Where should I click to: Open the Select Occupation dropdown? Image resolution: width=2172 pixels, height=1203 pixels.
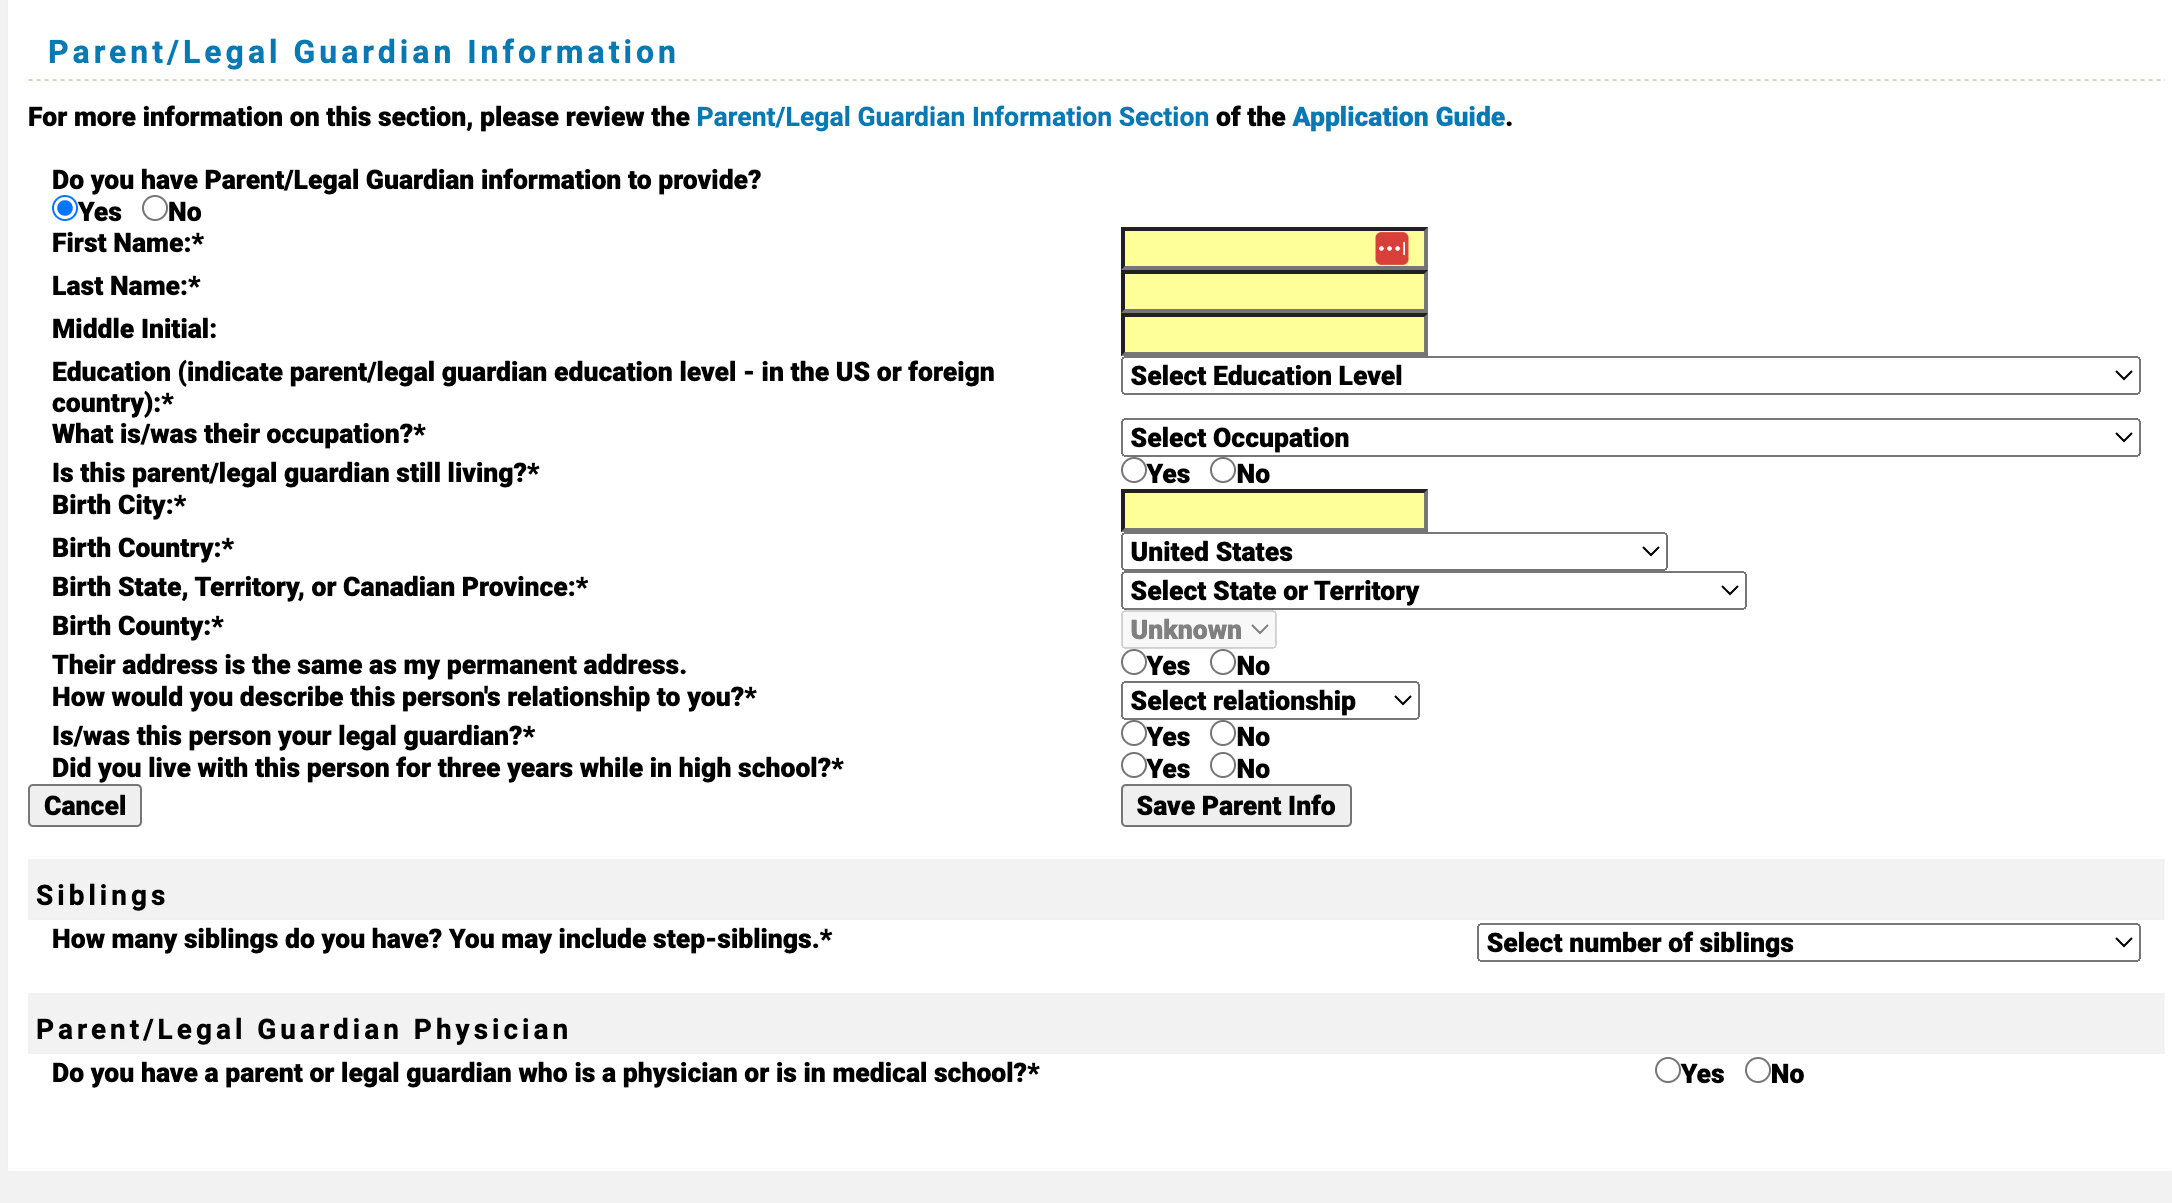(x=1628, y=437)
